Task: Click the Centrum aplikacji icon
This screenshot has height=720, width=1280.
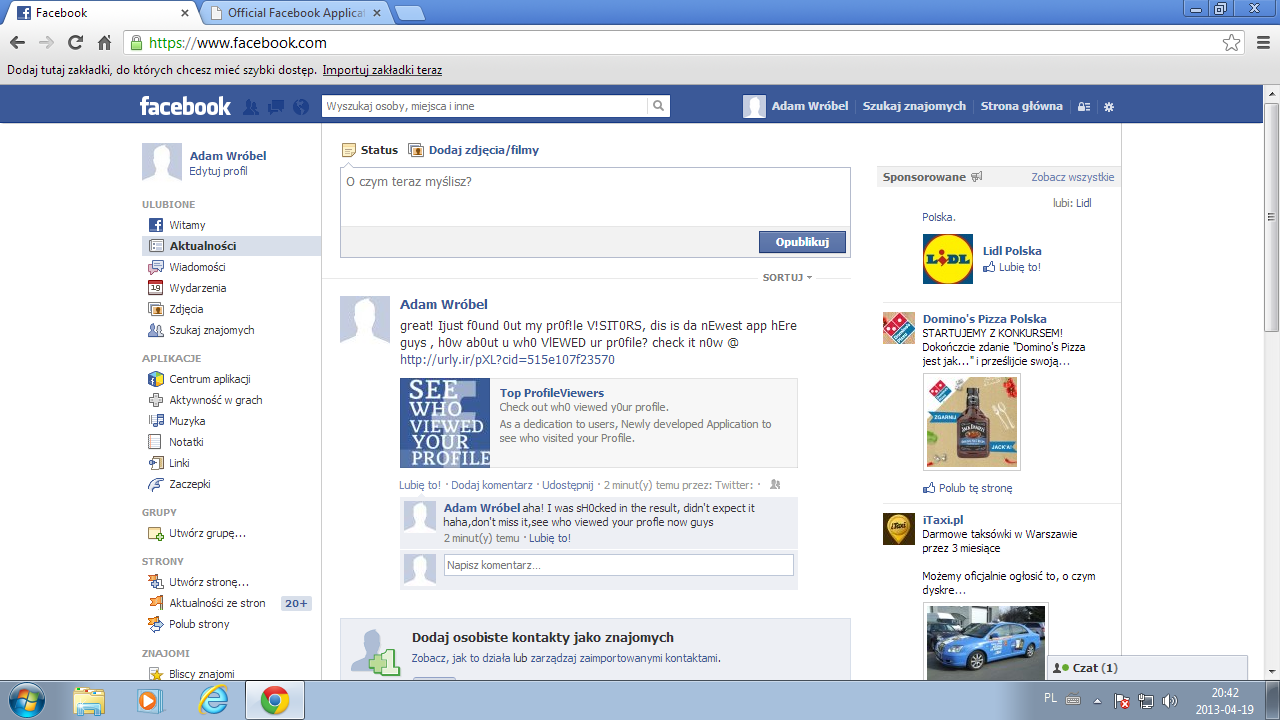Action: 156,379
